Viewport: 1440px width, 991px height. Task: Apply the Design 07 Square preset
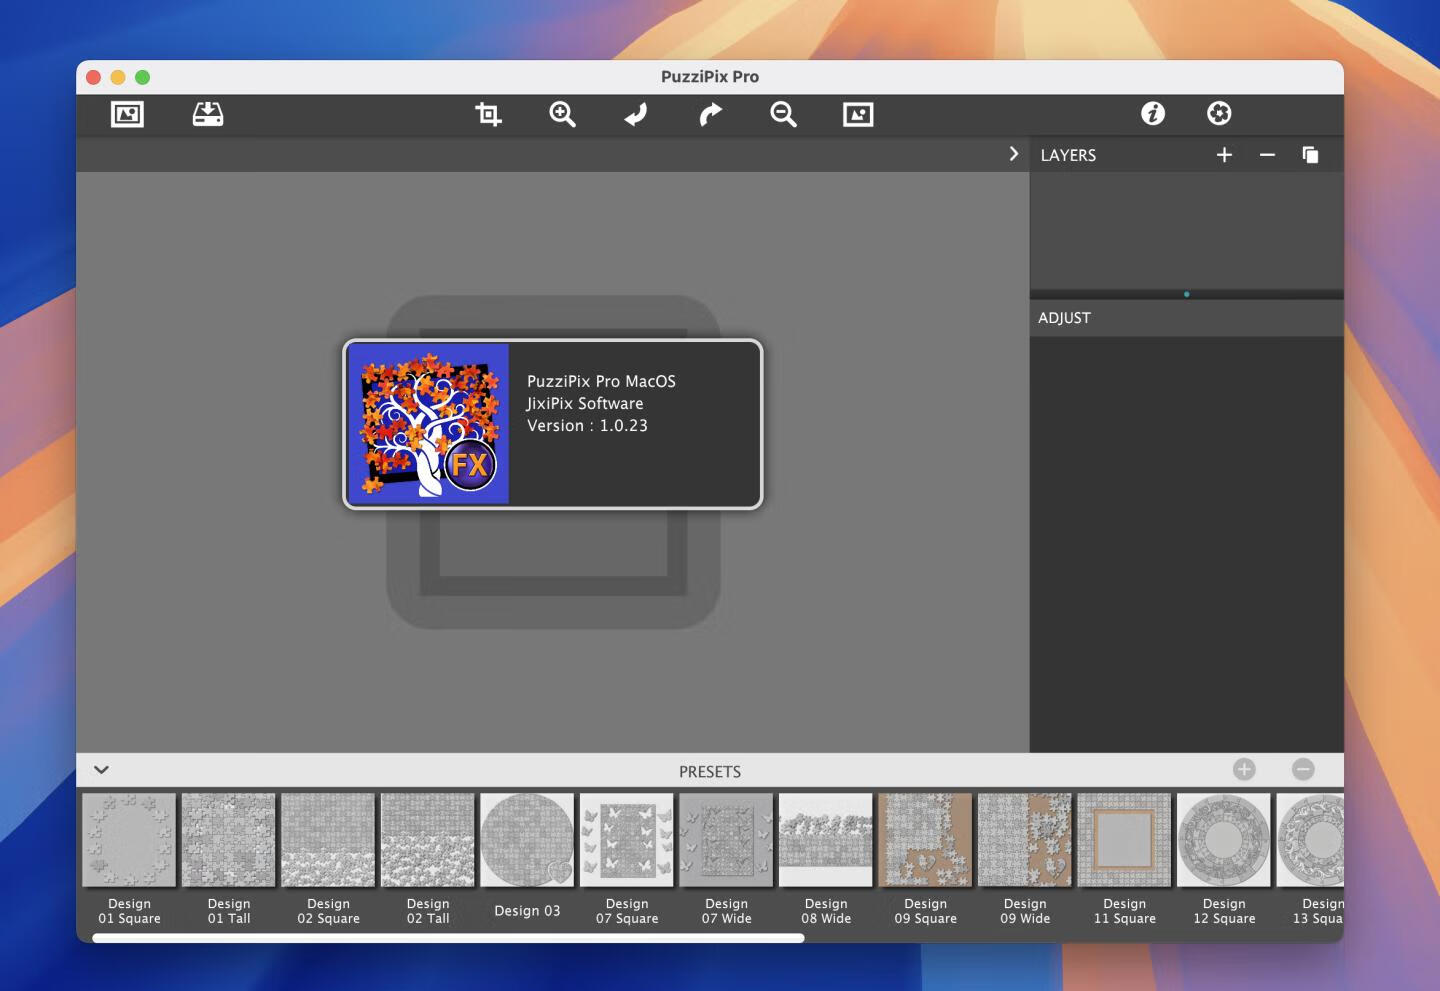click(627, 860)
